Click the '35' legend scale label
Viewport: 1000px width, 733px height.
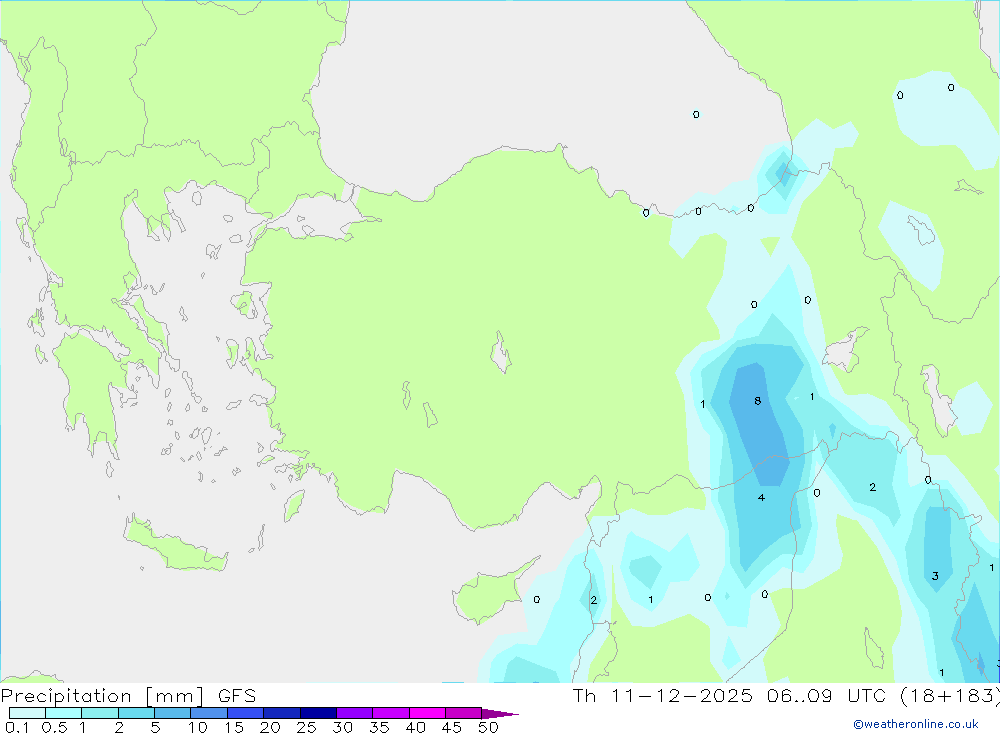point(379,727)
